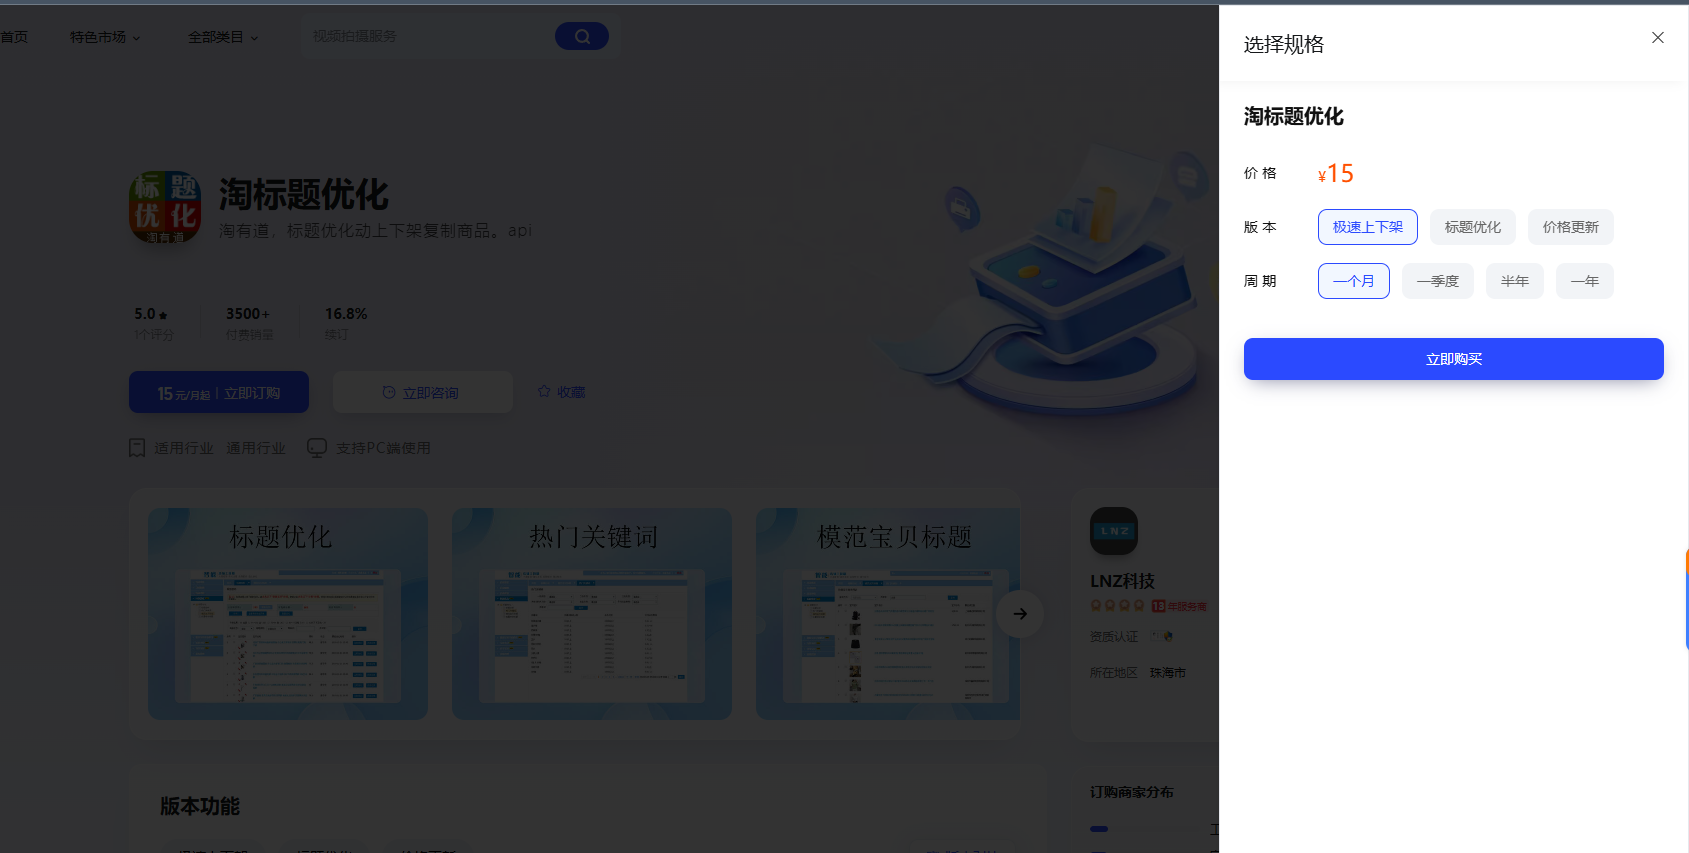This screenshot has height=853, width=1689.
Task: Click the 立即购买 button
Action: point(1453,359)
